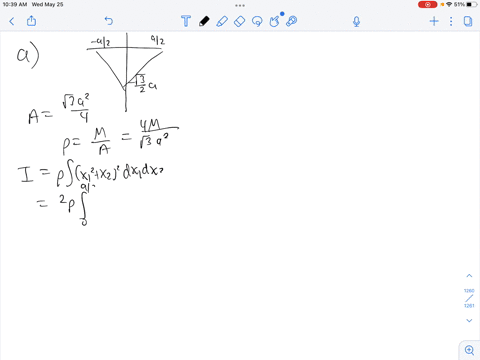This screenshot has width=480, height=360.
Task: Tap the battery status indicator
Action: click(471, 4)
